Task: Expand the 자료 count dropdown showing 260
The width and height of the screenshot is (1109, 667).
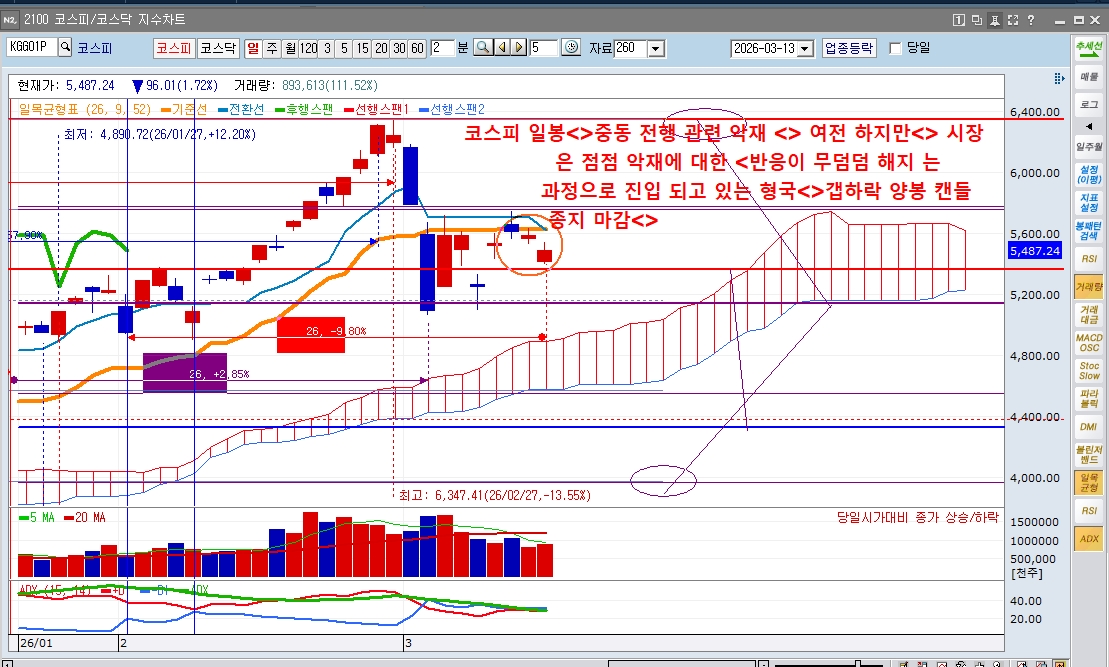Action: pos(656,48)
